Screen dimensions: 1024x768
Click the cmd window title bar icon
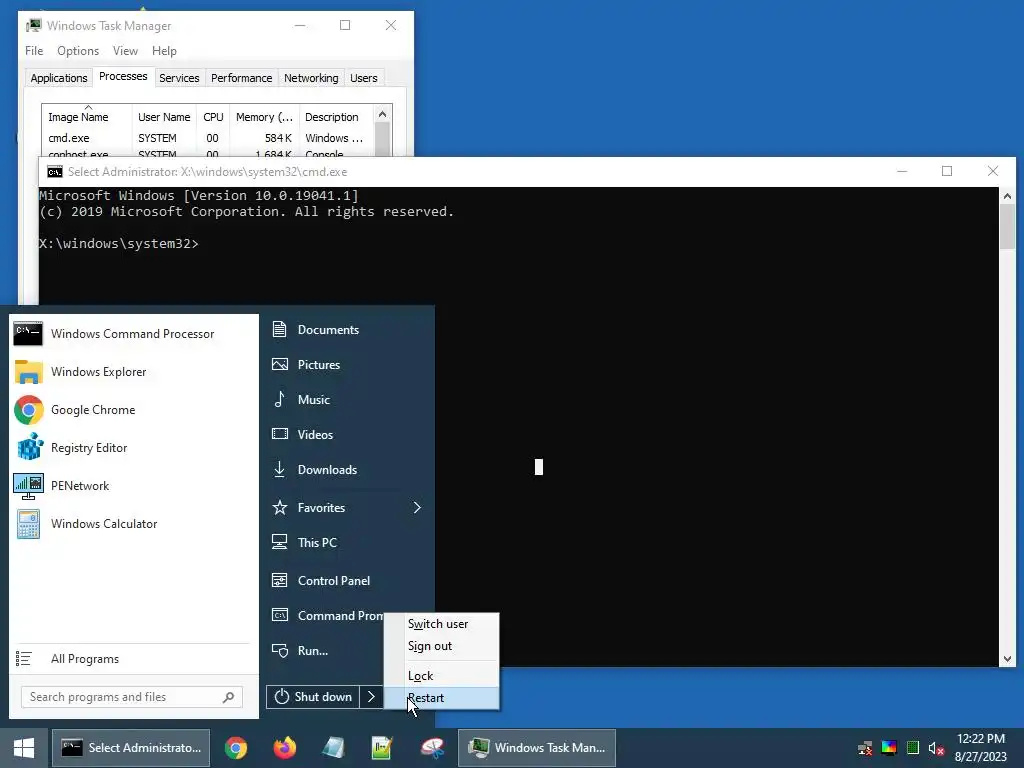55,172
